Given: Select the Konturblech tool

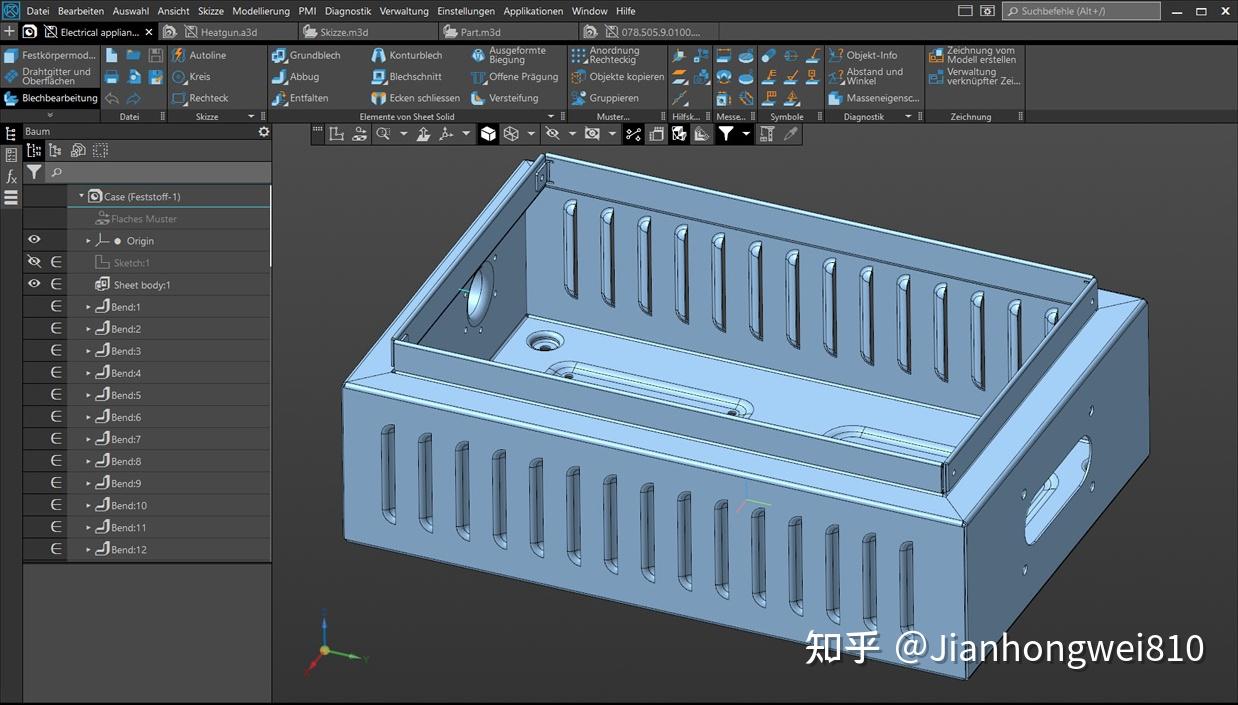Looking at the screenshot, I should [408, 55].
